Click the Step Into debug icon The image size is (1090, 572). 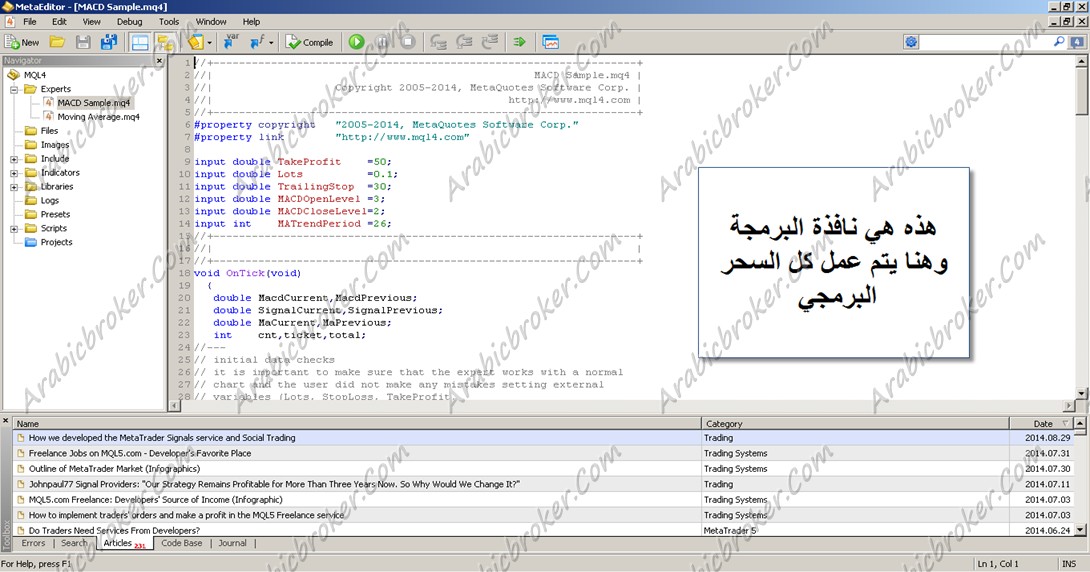pyautogui.click(x=438, y=42)
